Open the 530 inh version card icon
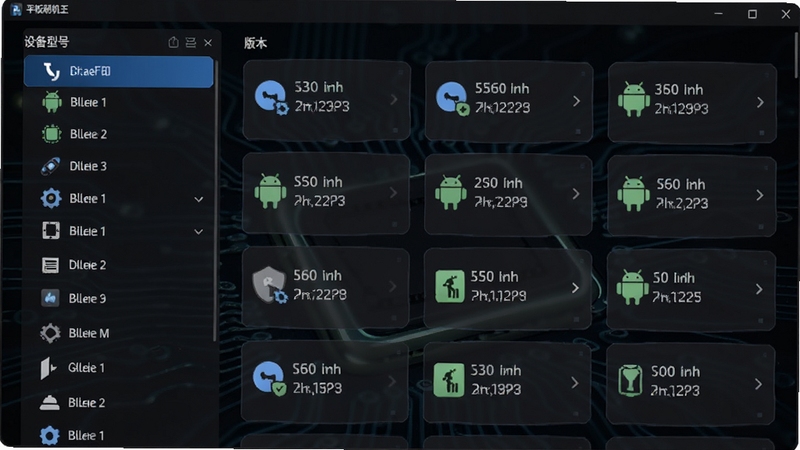The height and width of the screenshot is (450, 800). (x=271, y=97)
